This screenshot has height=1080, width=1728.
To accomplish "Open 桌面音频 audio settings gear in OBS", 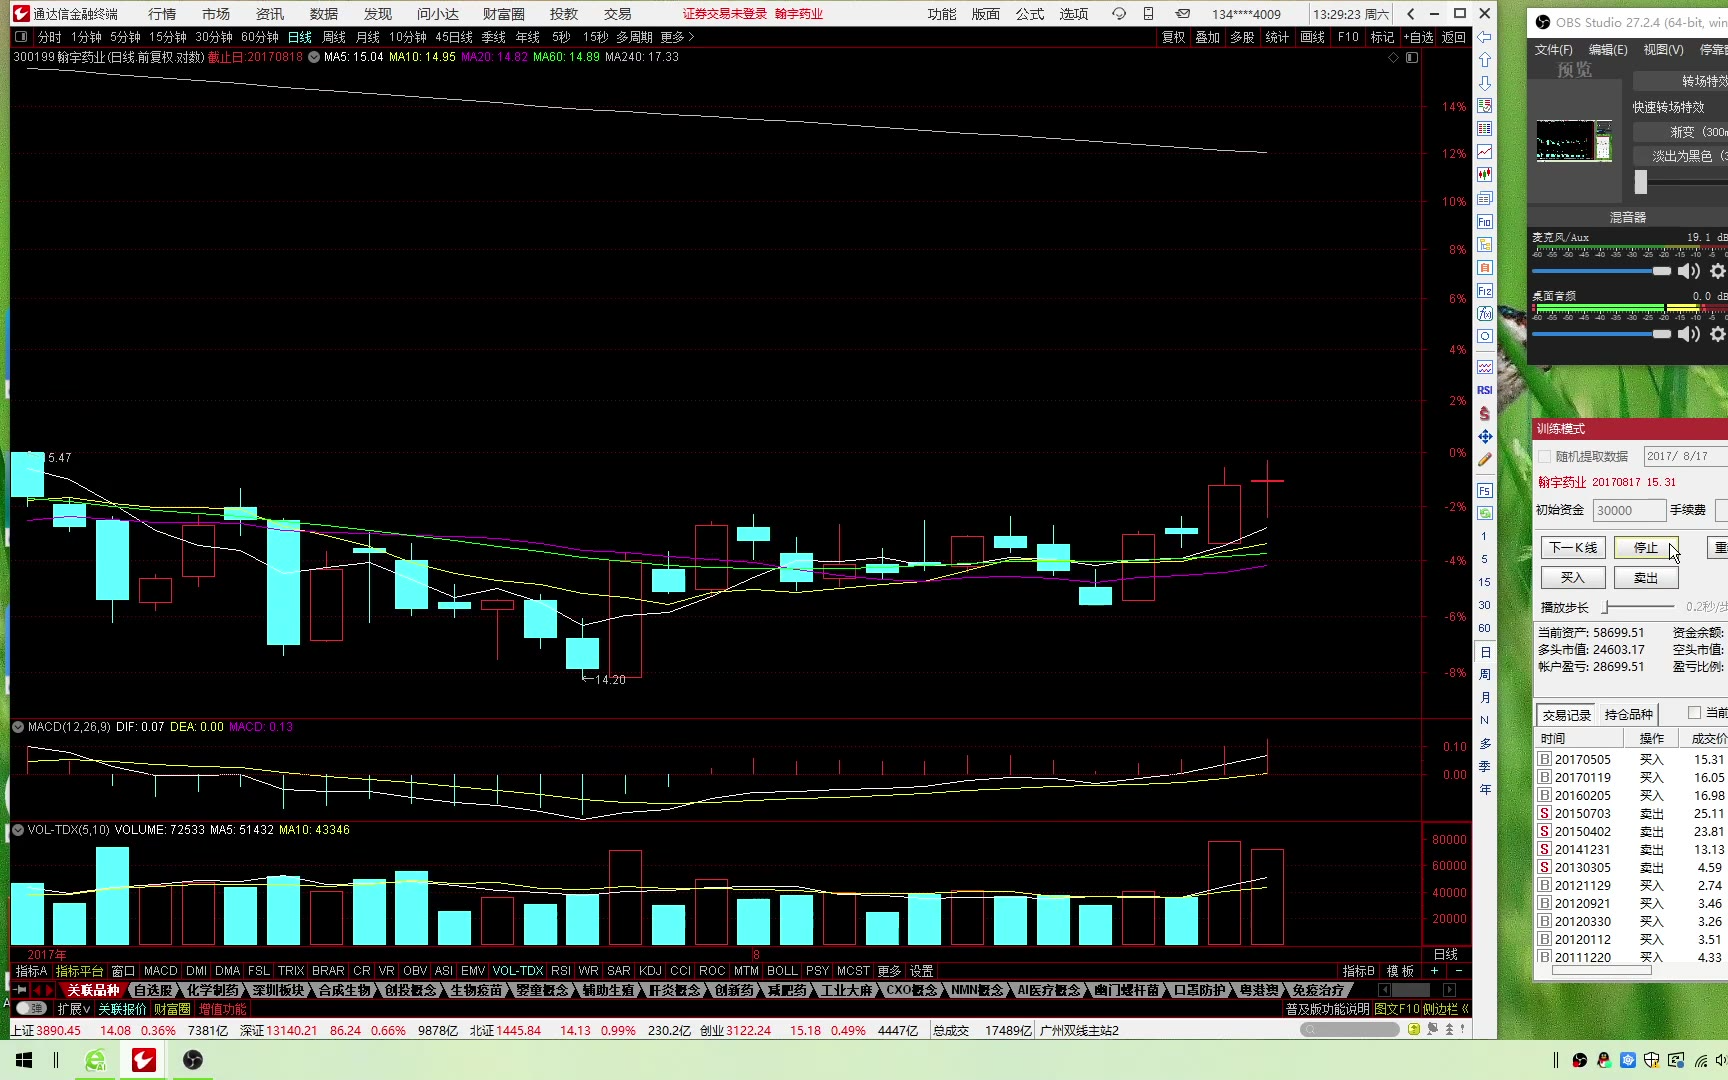I will [x=1718, y=334].
